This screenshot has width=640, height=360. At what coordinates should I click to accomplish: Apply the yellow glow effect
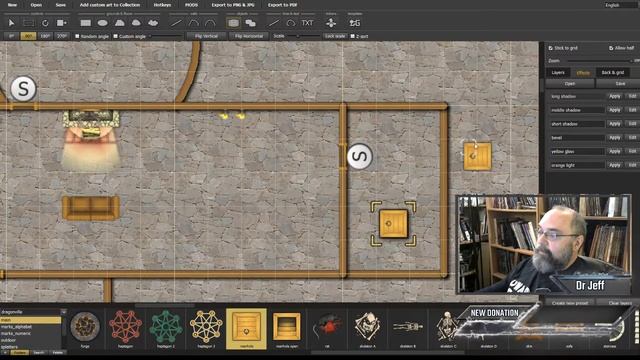[615, 151]
